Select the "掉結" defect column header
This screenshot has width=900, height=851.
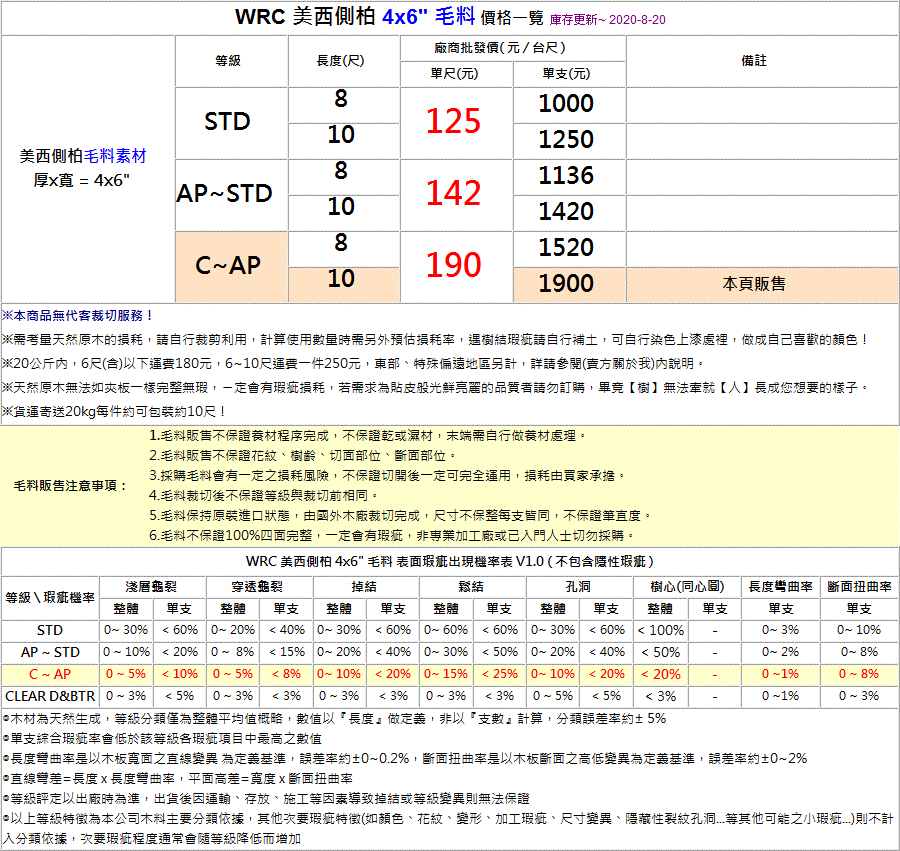click(364, 586)
